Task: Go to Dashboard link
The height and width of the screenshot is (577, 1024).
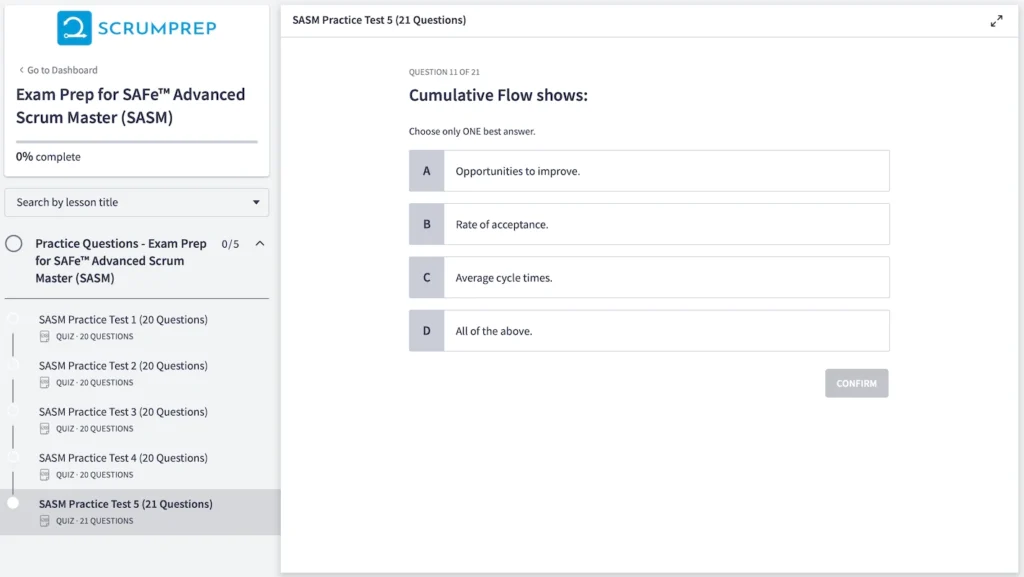Action: pyautogui.click(x=62, y=70)
